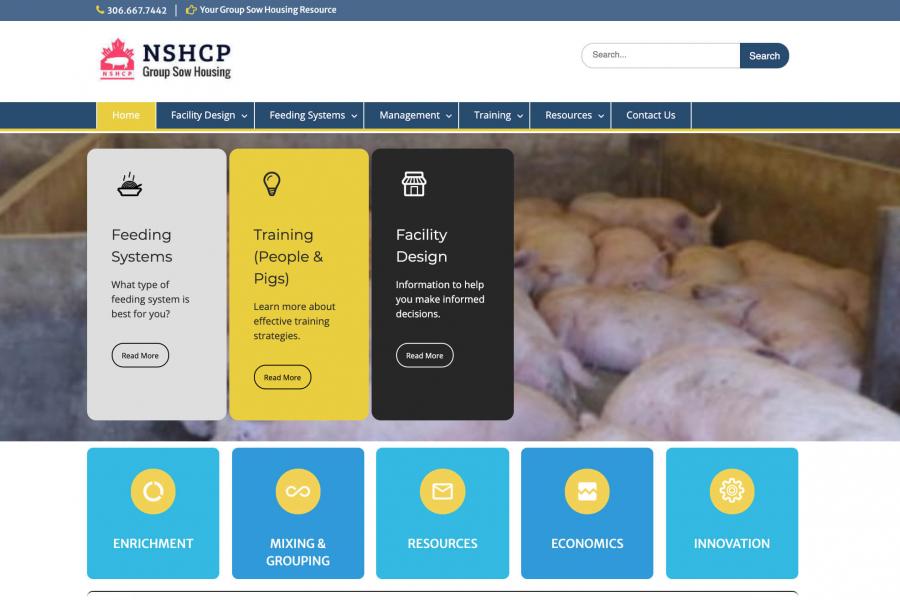Screen dimensions: 900x600
Task: Click the Feeding Systems bowl icon
Action: point(129,184)
